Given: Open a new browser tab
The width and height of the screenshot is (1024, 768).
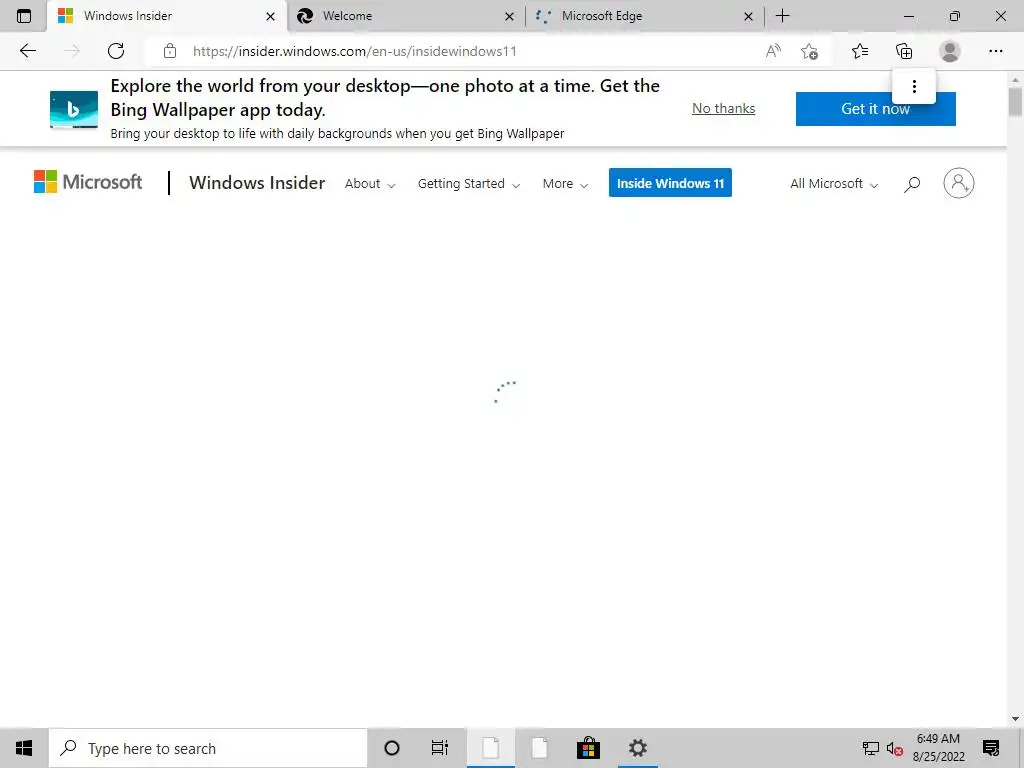Looking at the screenshot, I should click(x=782, y=16).
